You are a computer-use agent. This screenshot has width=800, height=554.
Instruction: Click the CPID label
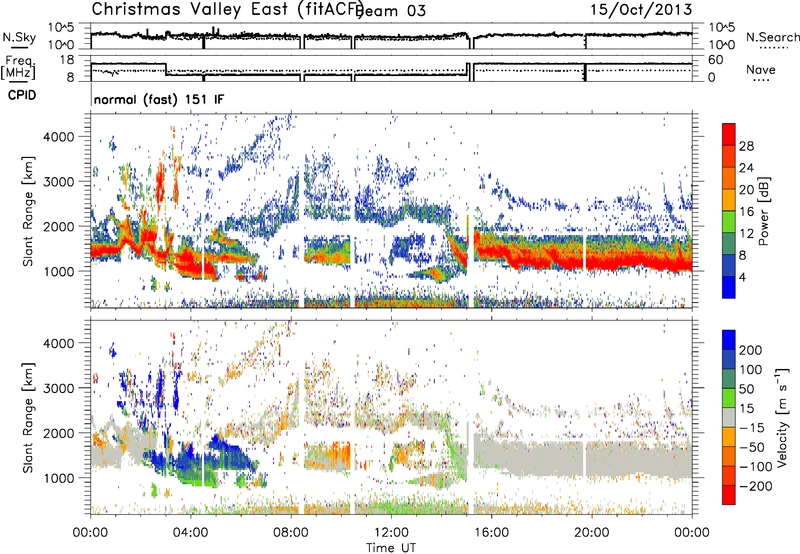click(22, 95)
